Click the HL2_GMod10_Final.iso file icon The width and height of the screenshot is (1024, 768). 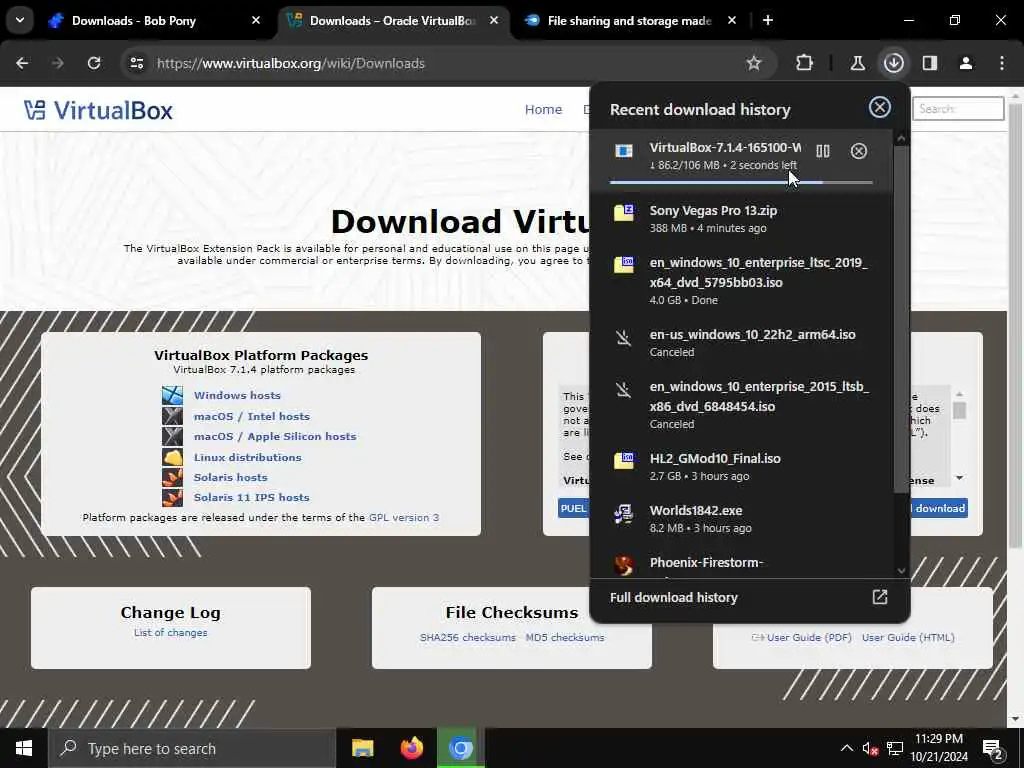[x=624, y=460]
